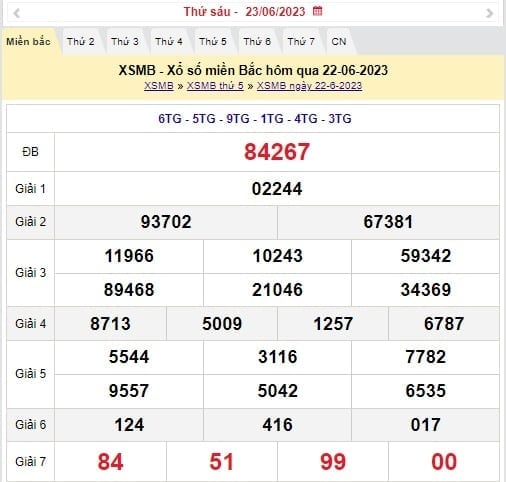506x482 pixels.
Task: Click the number 34369
Action: [426, 290]
